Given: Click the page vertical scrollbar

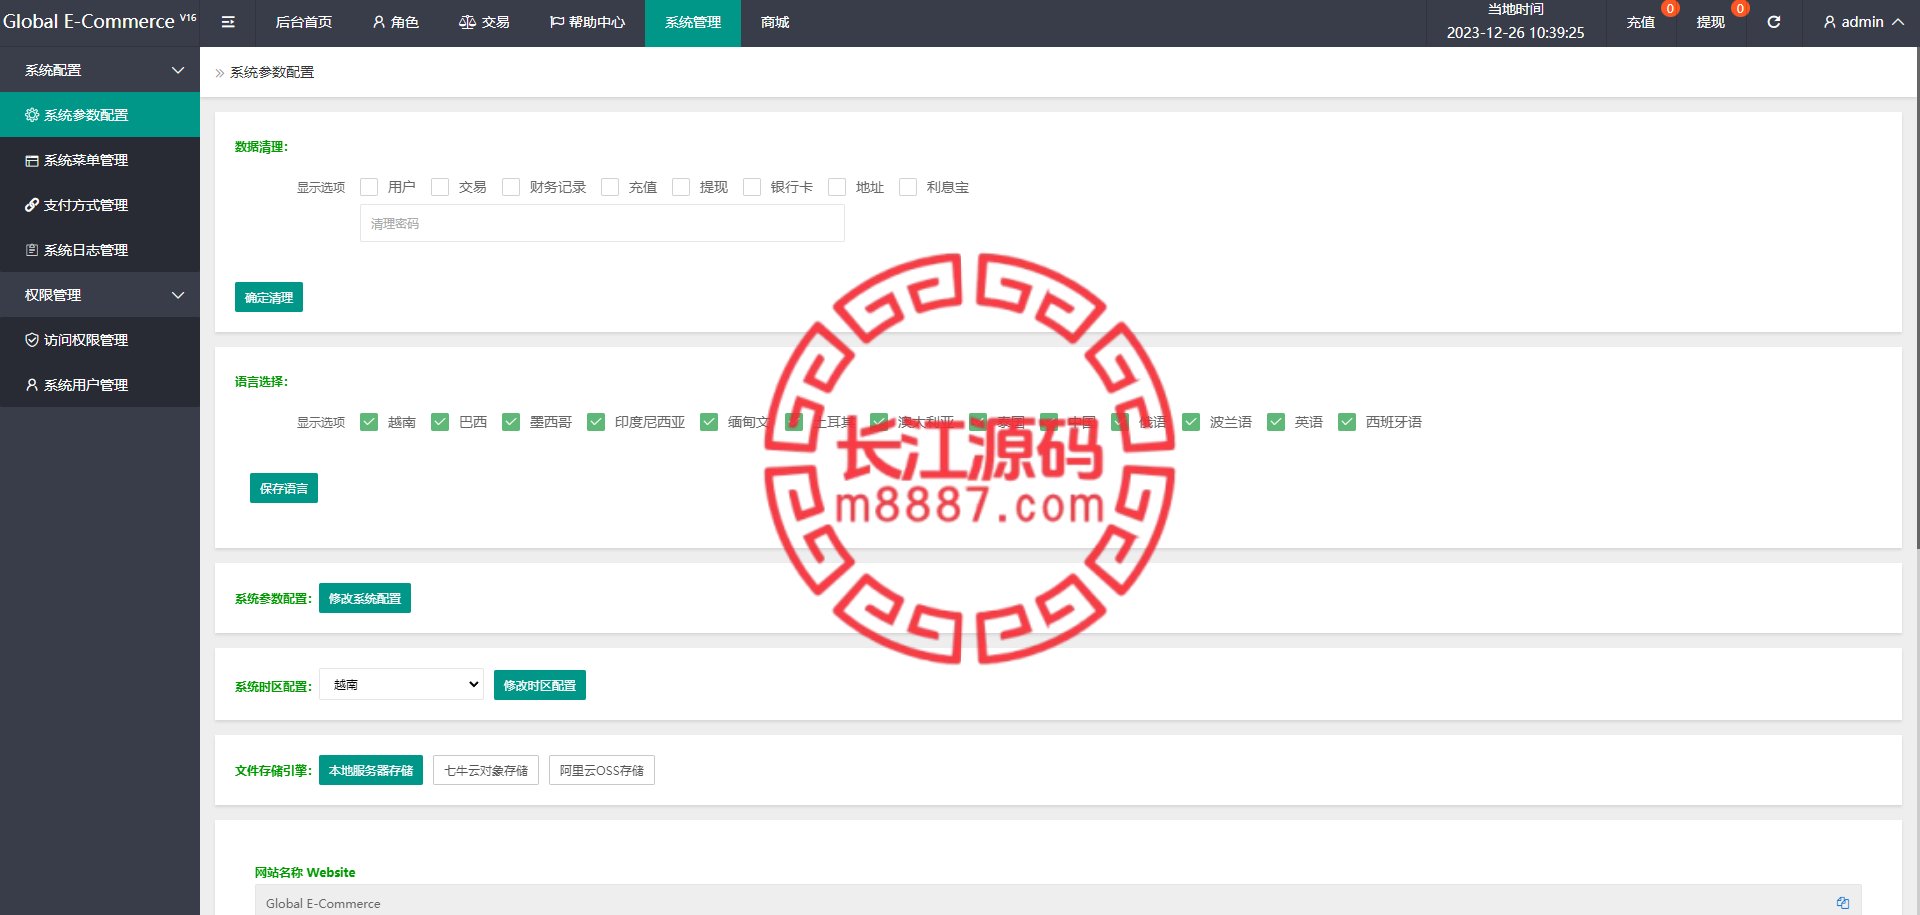Looking at the screenshot, I should [1917, 298].
